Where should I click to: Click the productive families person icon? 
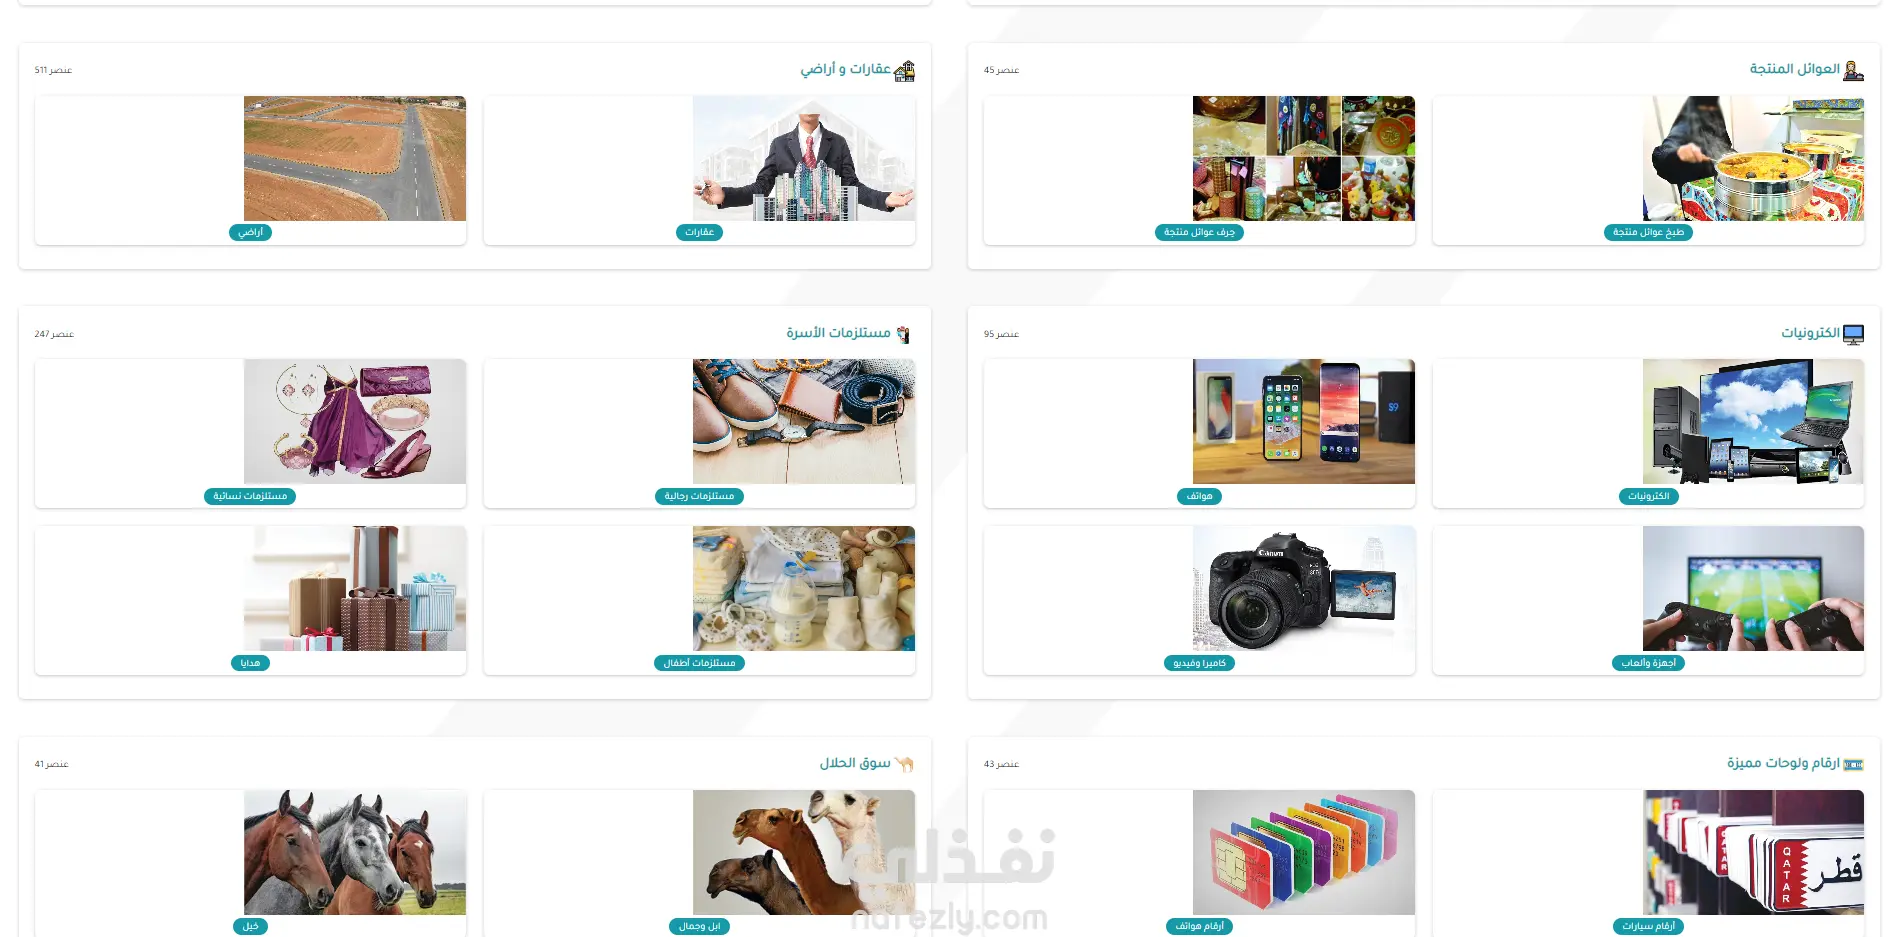[1853, 70]
